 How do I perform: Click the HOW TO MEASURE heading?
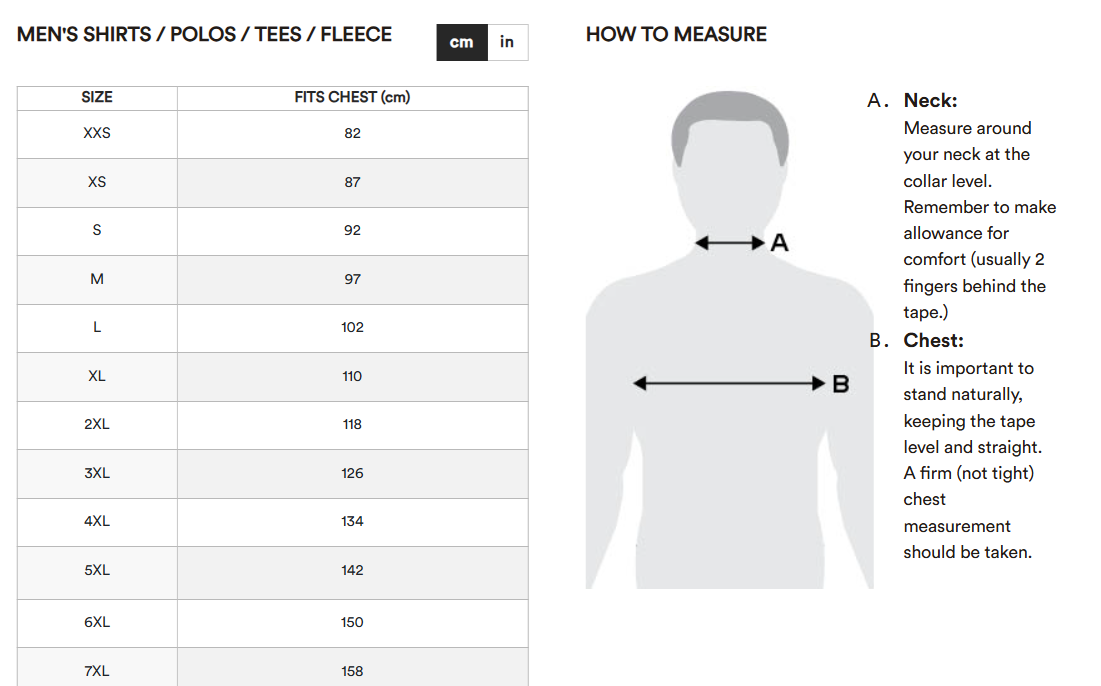676,34
